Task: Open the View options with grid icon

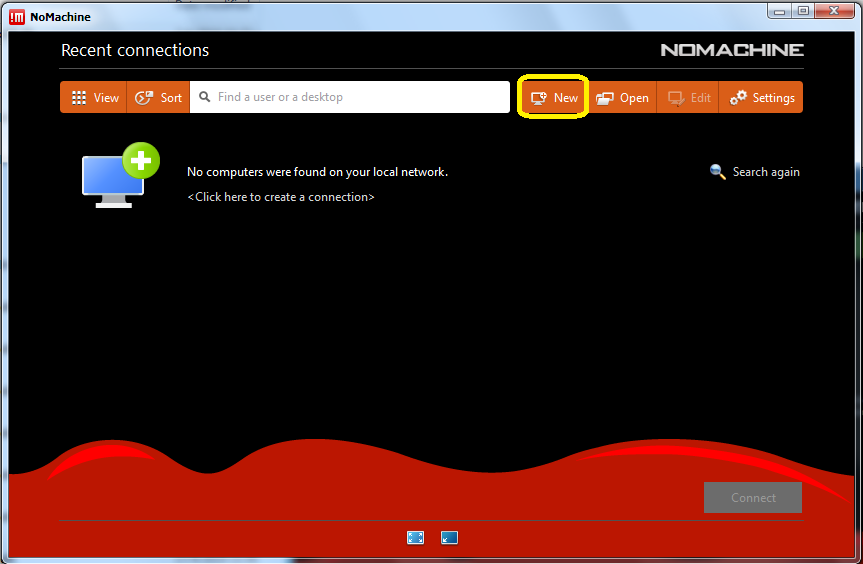Action: click(94, 98)
